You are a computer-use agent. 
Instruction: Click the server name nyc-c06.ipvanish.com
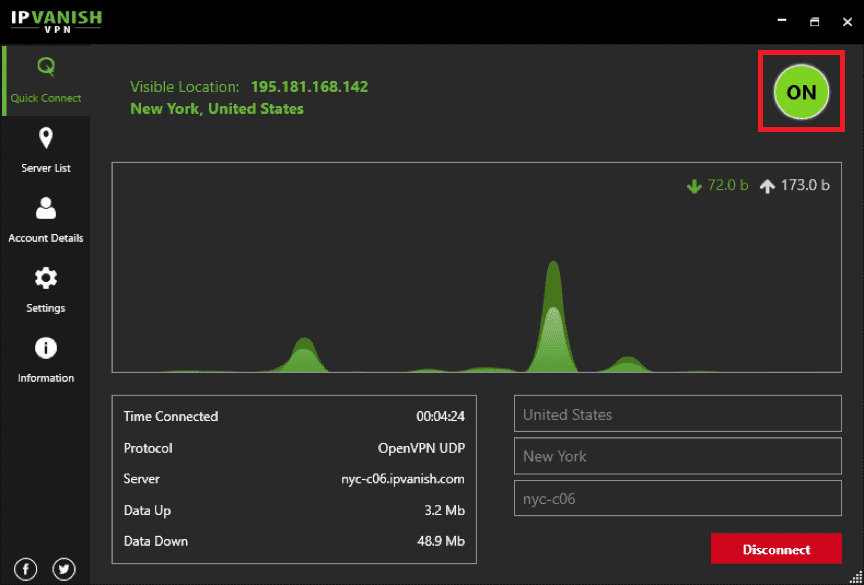click(x=403, y=479)
